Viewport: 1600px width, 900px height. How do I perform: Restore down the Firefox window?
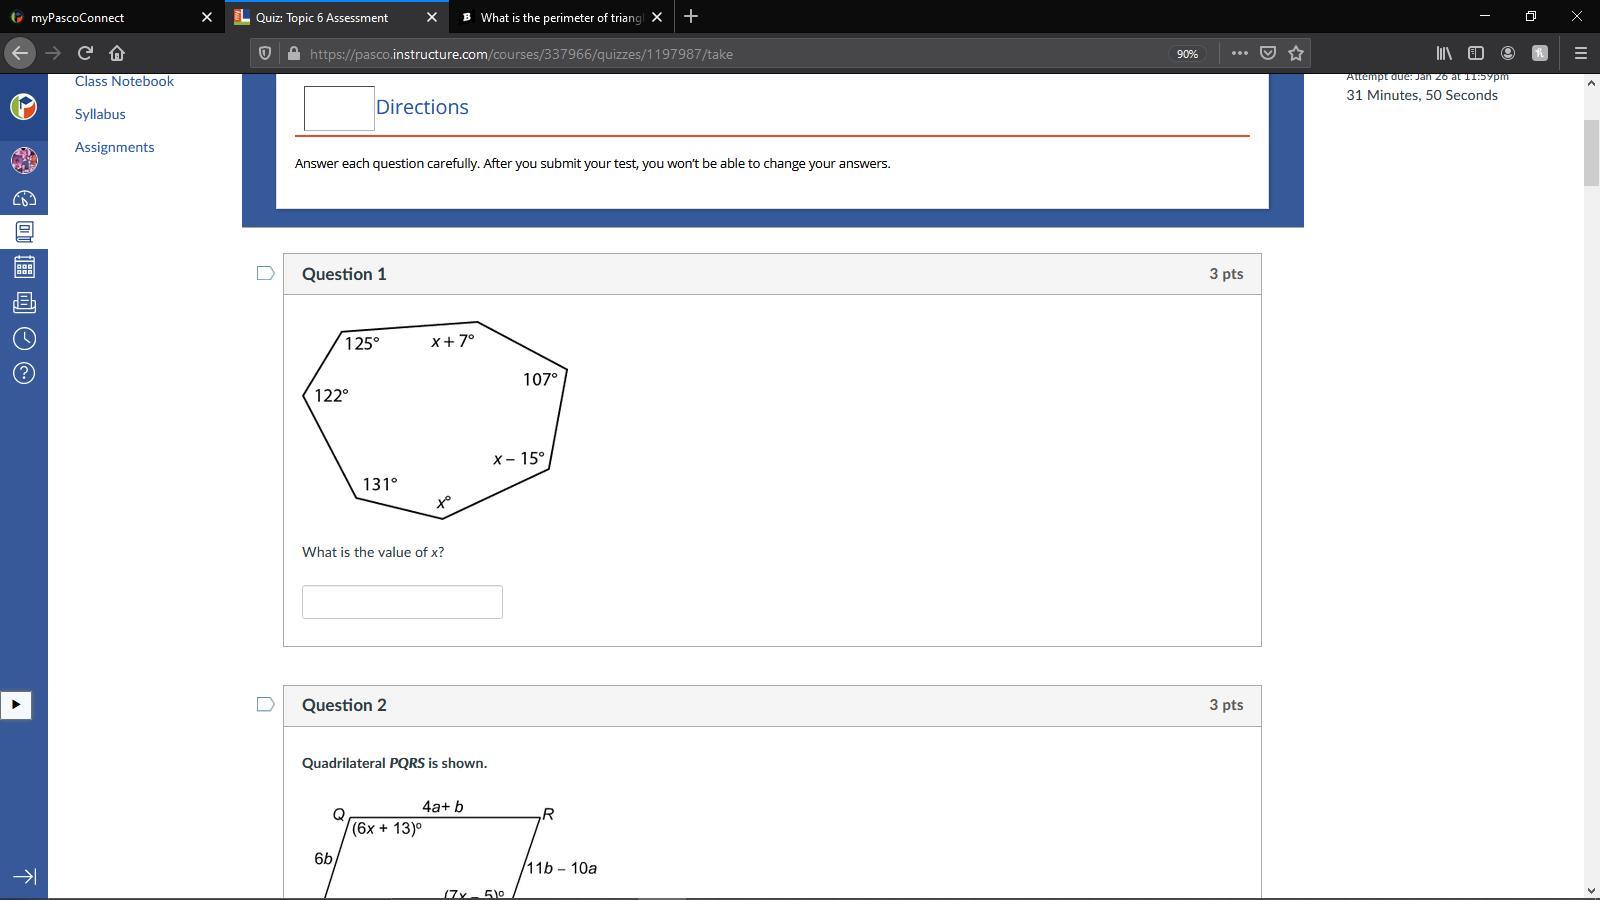1530,16
